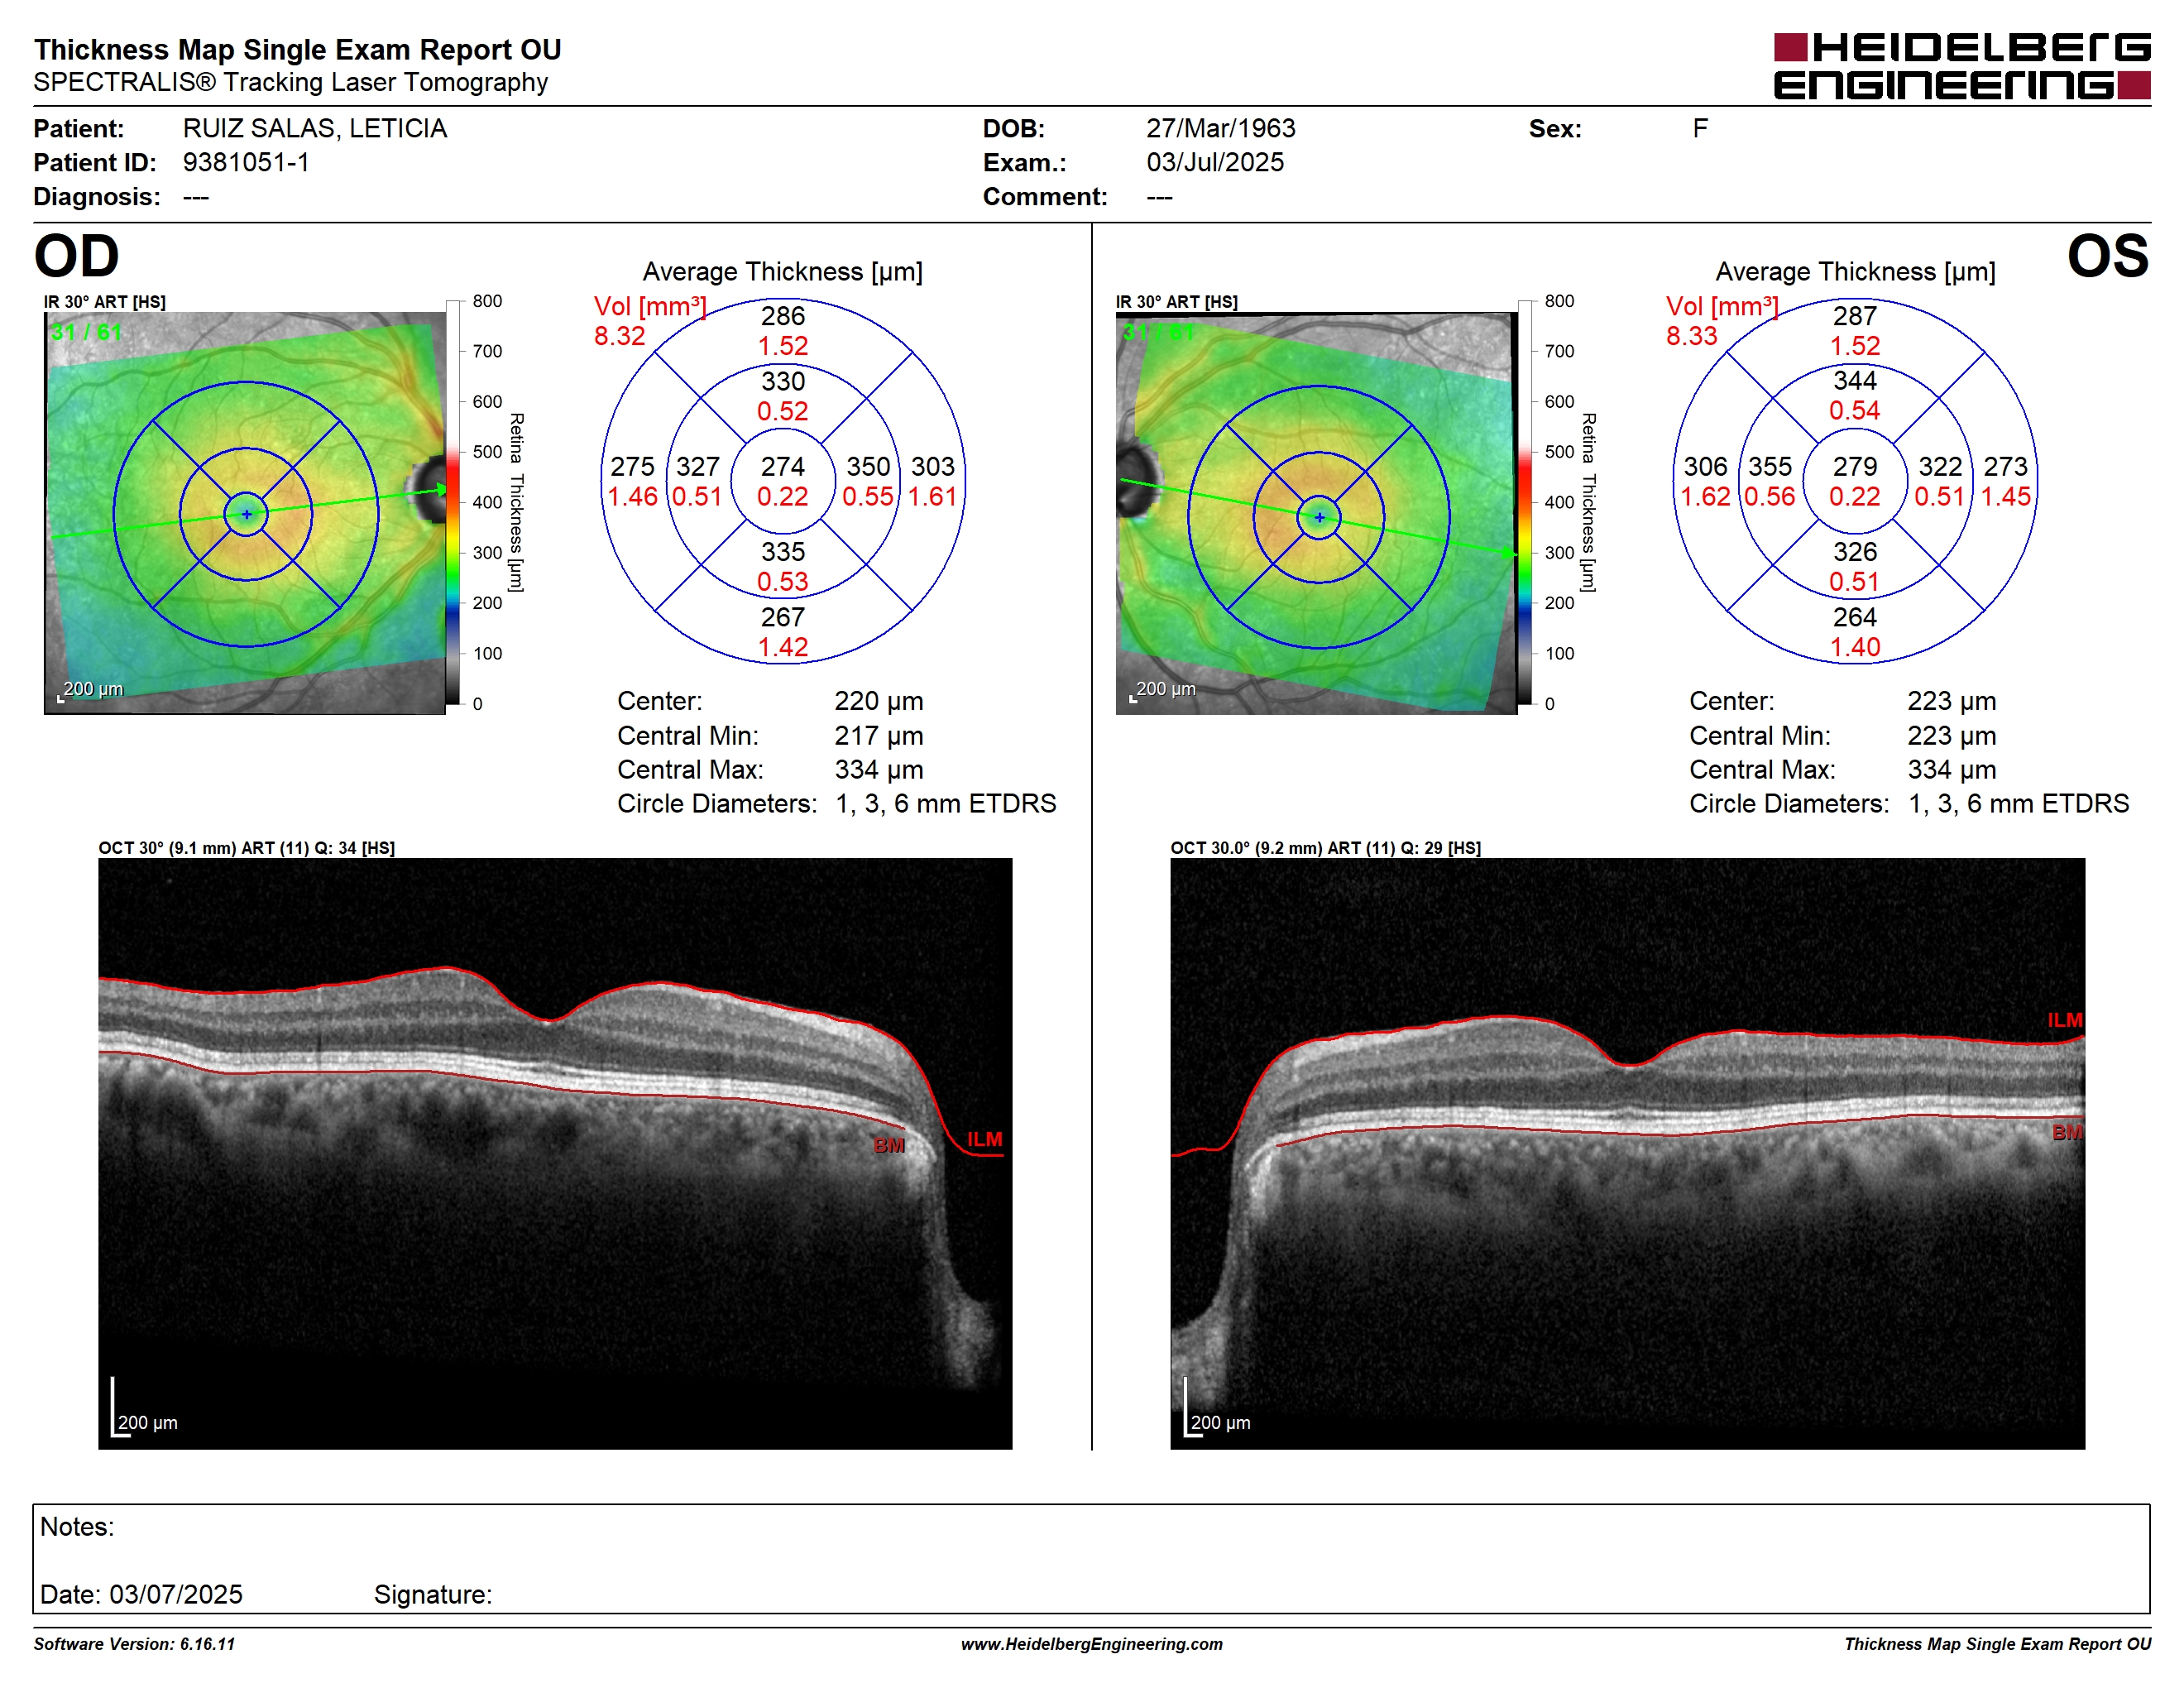Select the OD fundus thickness map image
Screen dimensions: 2184x1688
pos(245,513)
